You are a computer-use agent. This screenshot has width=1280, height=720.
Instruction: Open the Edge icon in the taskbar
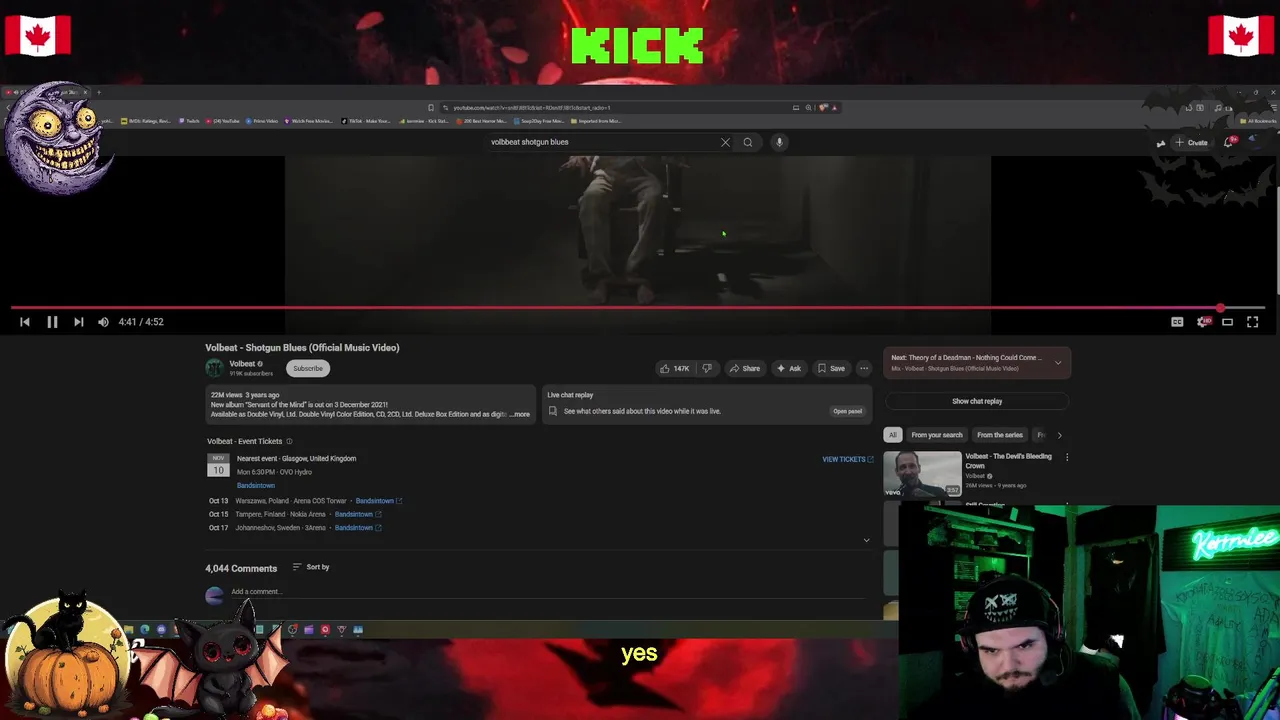coord(145,630)
